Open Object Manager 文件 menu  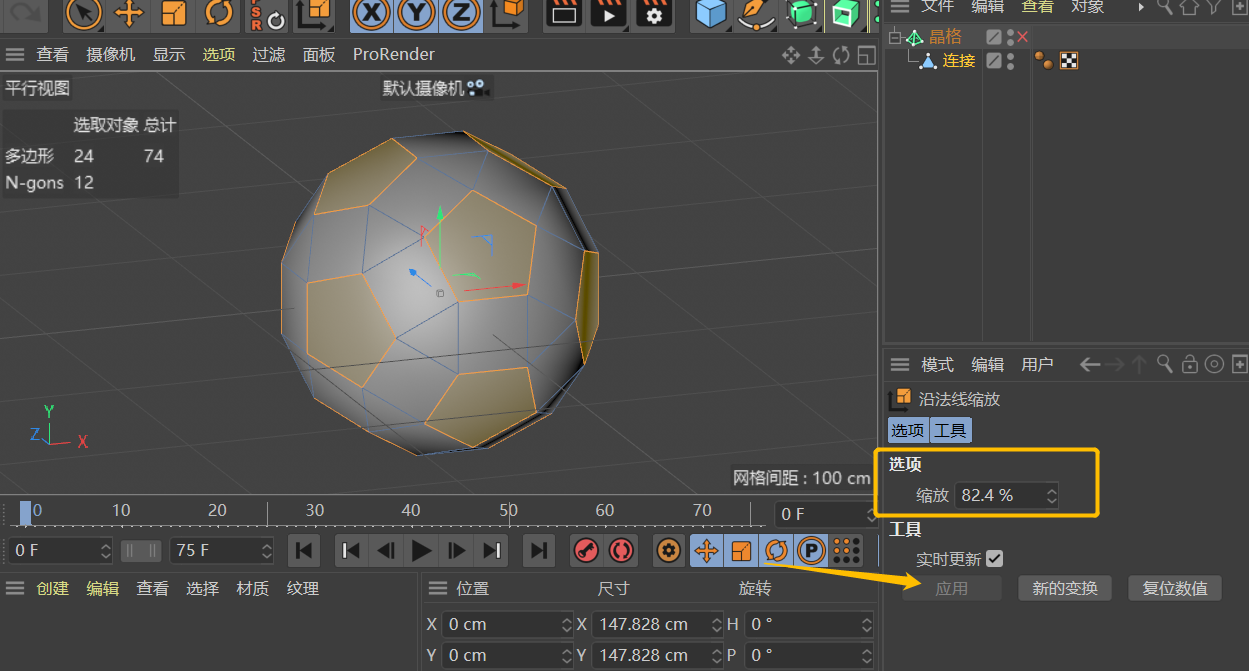[938, 7]
